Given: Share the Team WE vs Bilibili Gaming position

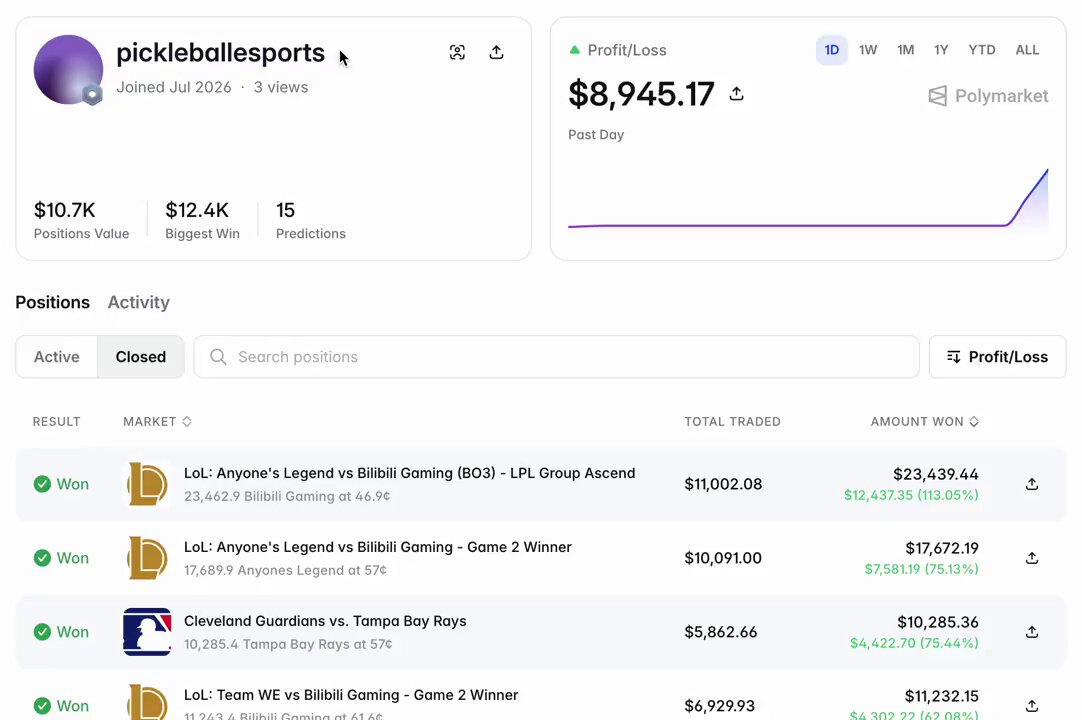Looking at the screenshot, I should [x=1032, y=706].
